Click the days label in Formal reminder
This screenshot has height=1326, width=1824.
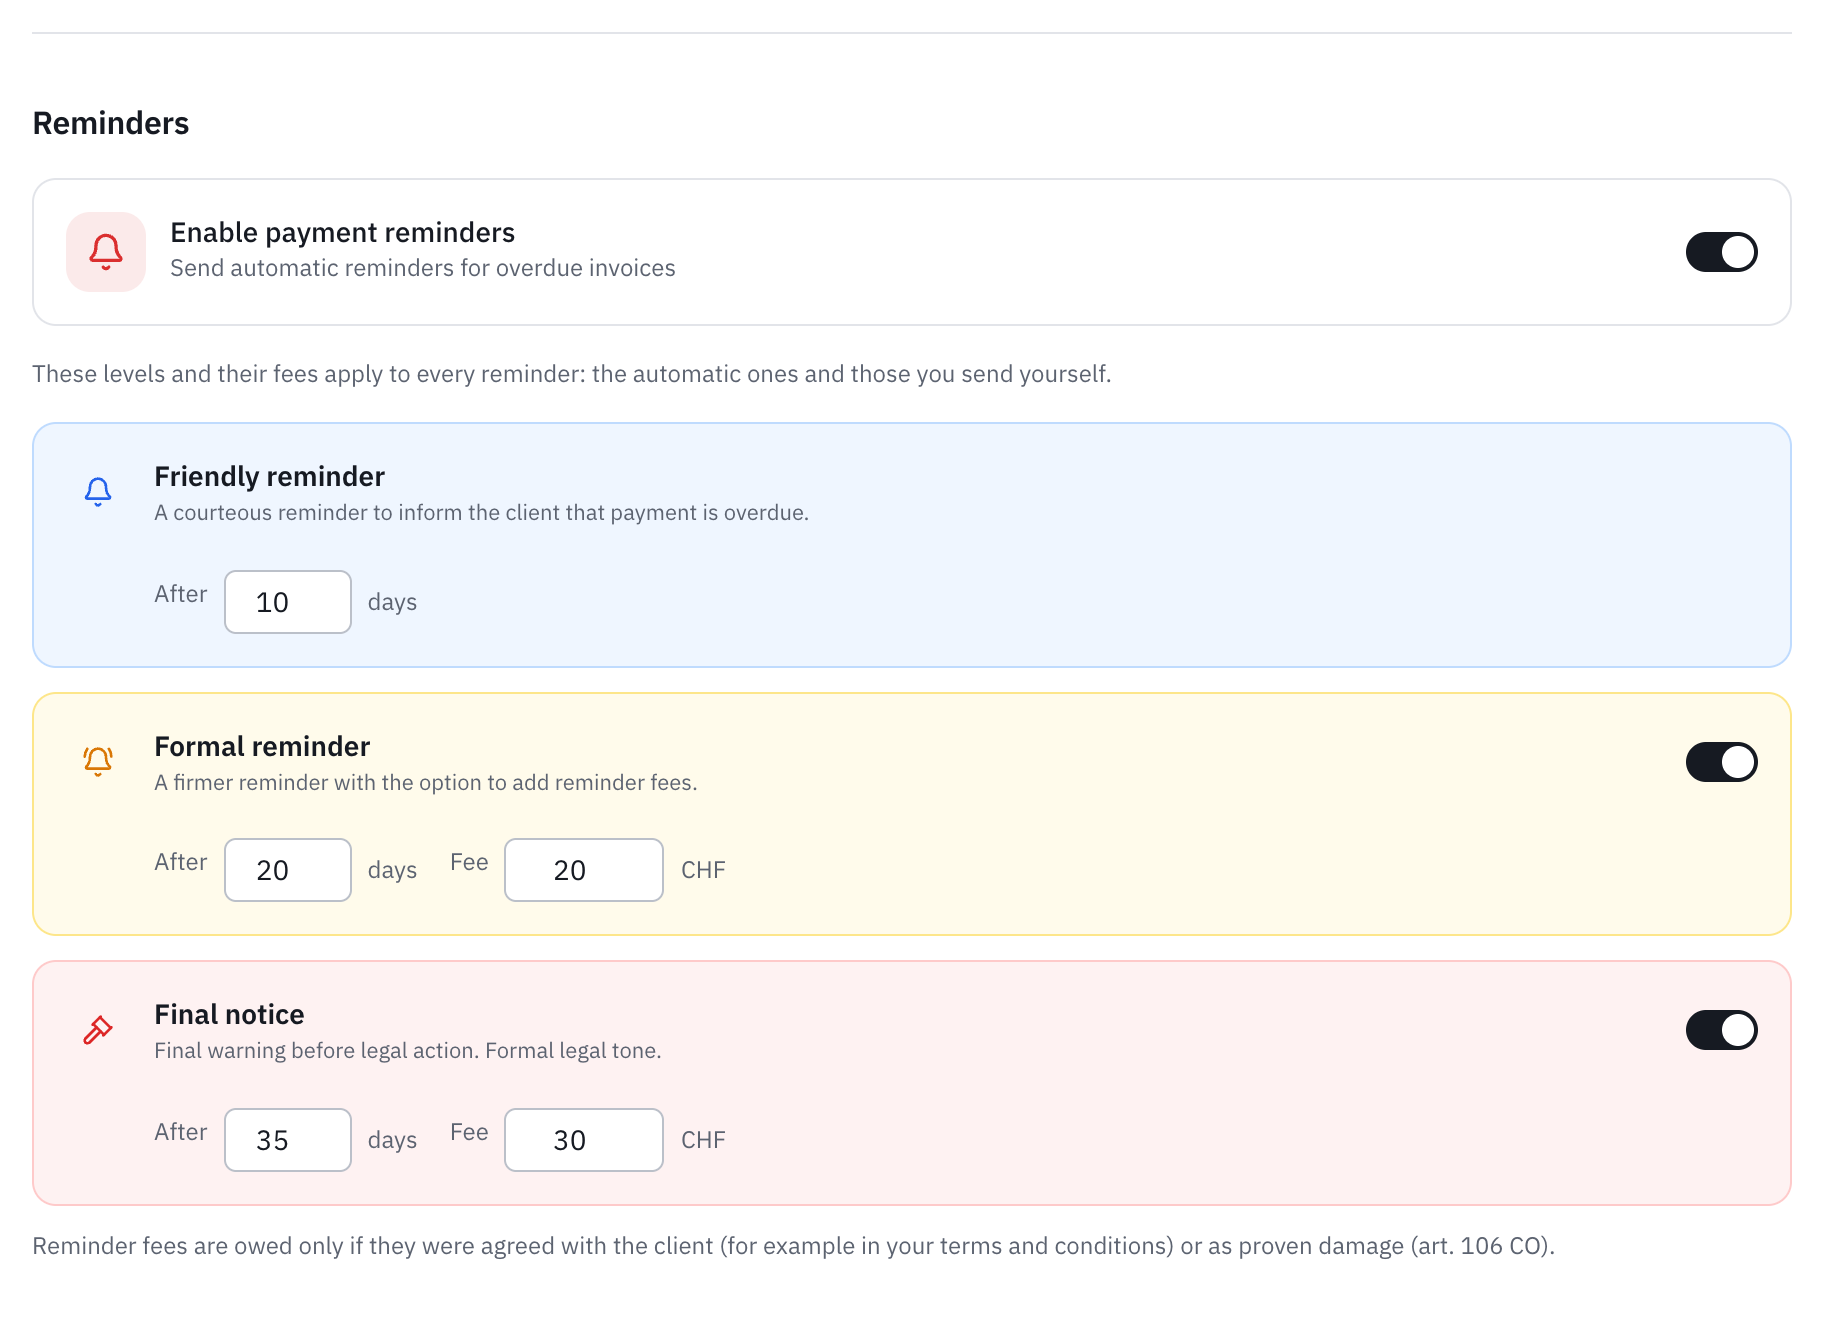pyautogui.click(x=392, y=870)
